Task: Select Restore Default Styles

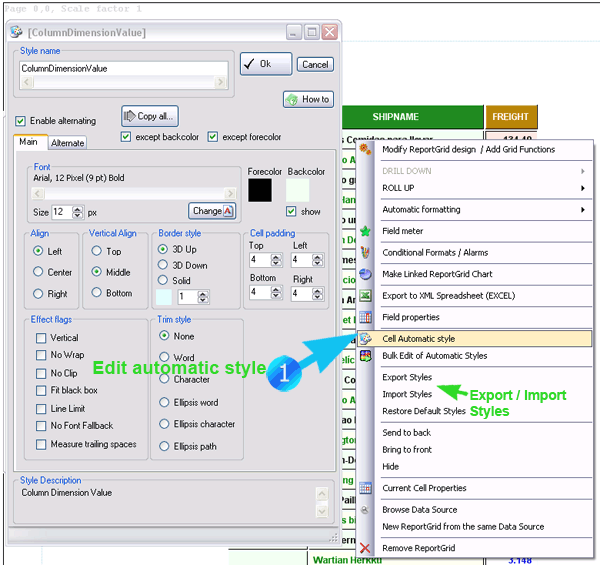Action: 424,411
